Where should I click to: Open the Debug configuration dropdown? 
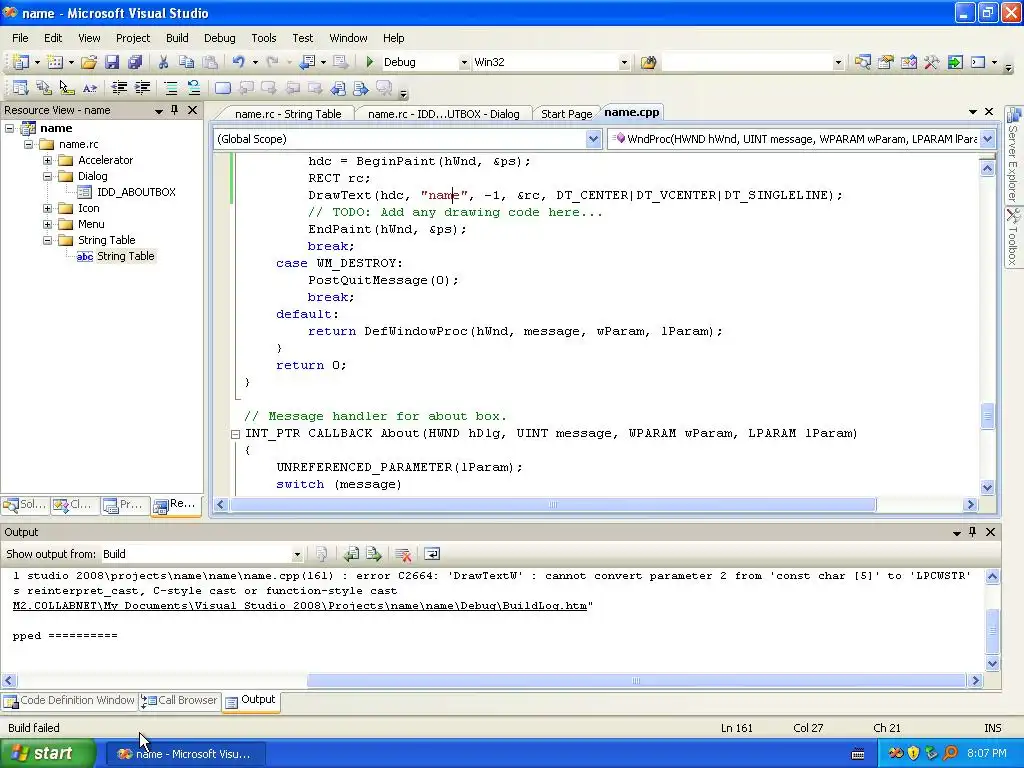[464, 63]
